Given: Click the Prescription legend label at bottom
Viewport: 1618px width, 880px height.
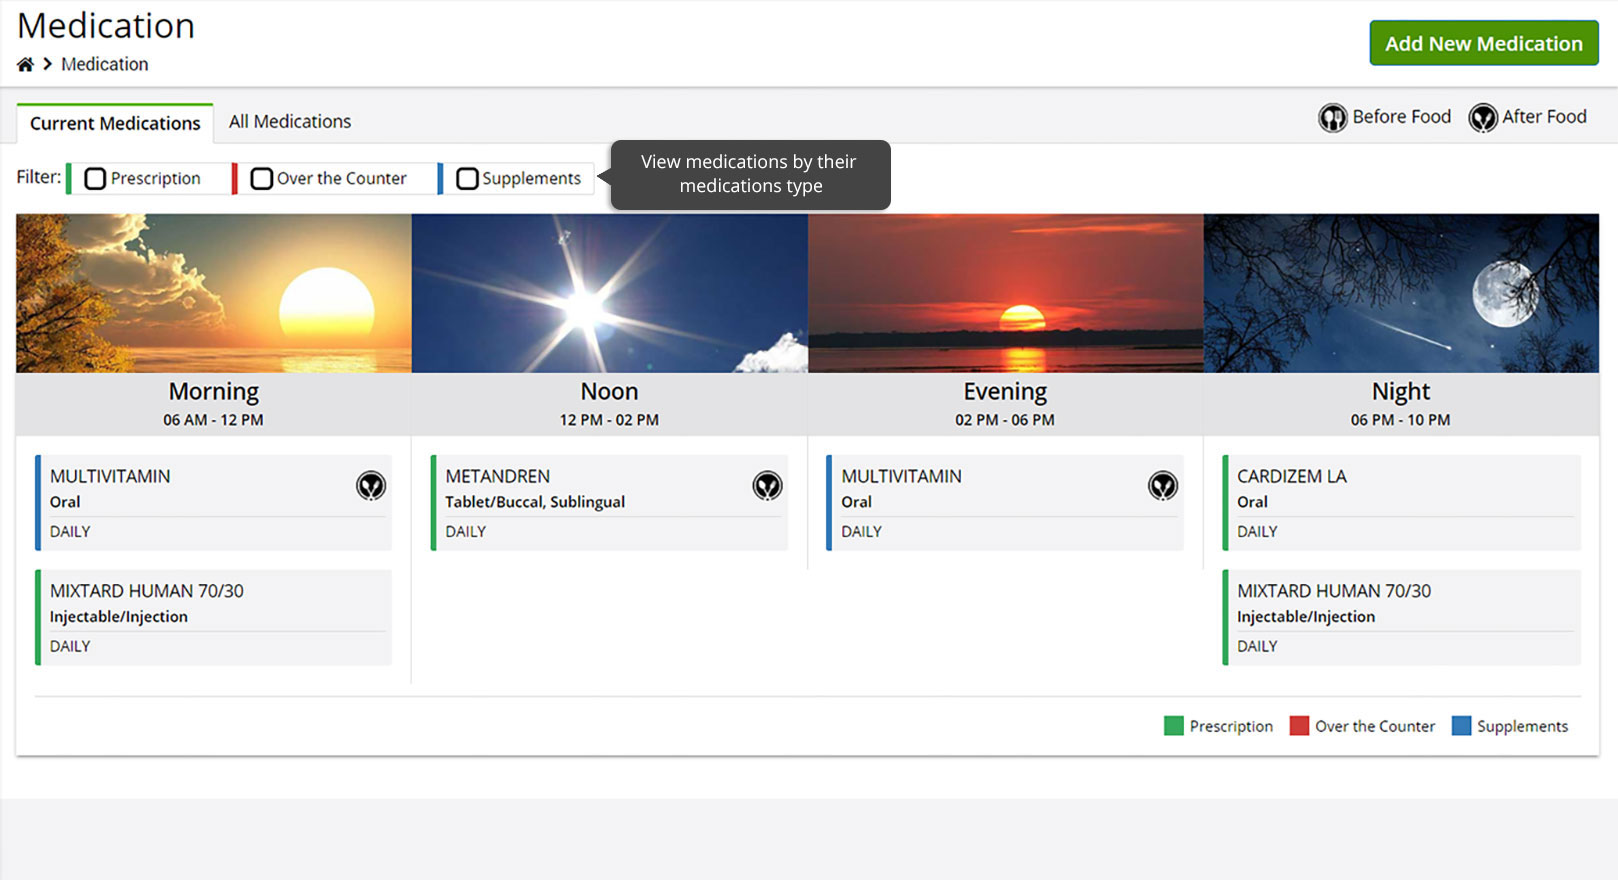Looking at the screenshot, I should pyautogui.click(x=1231, y=727).
